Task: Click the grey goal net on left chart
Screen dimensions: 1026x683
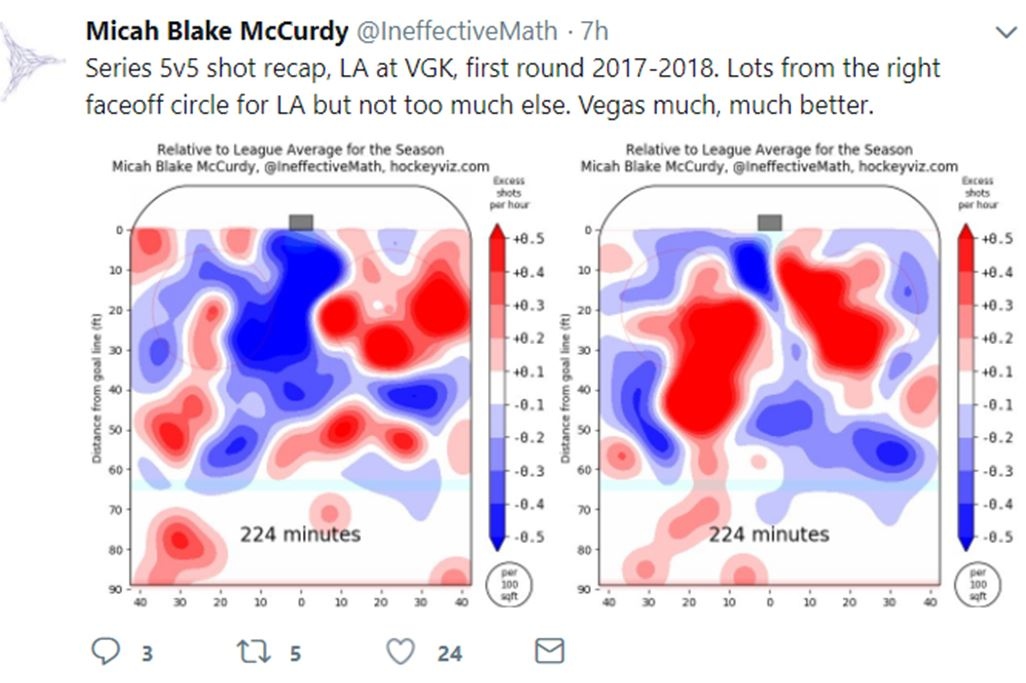Action: coord(301,222)
